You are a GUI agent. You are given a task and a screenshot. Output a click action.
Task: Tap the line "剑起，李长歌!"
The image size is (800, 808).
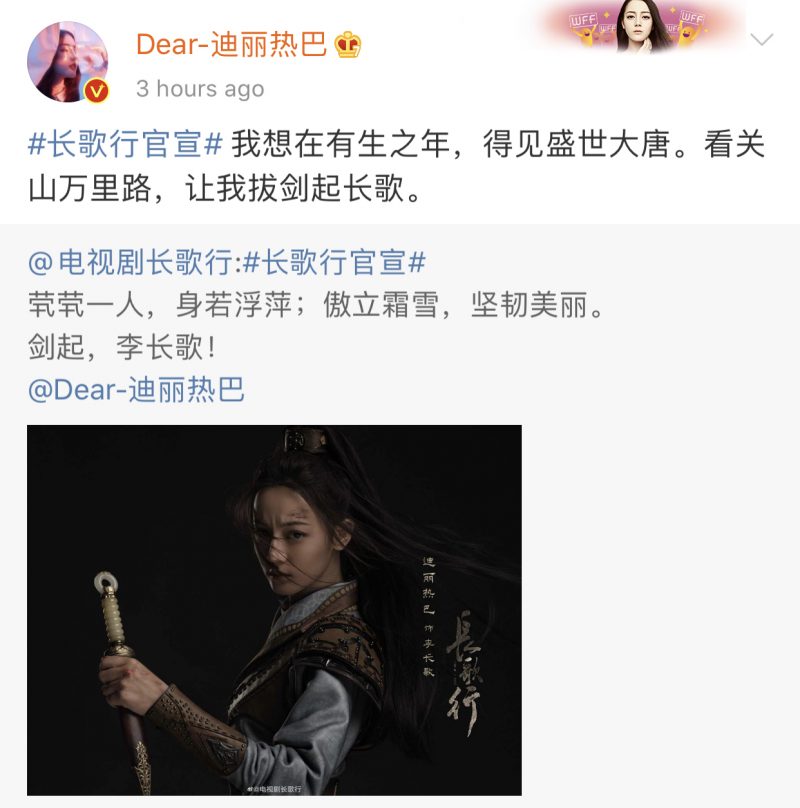point(122,347)
